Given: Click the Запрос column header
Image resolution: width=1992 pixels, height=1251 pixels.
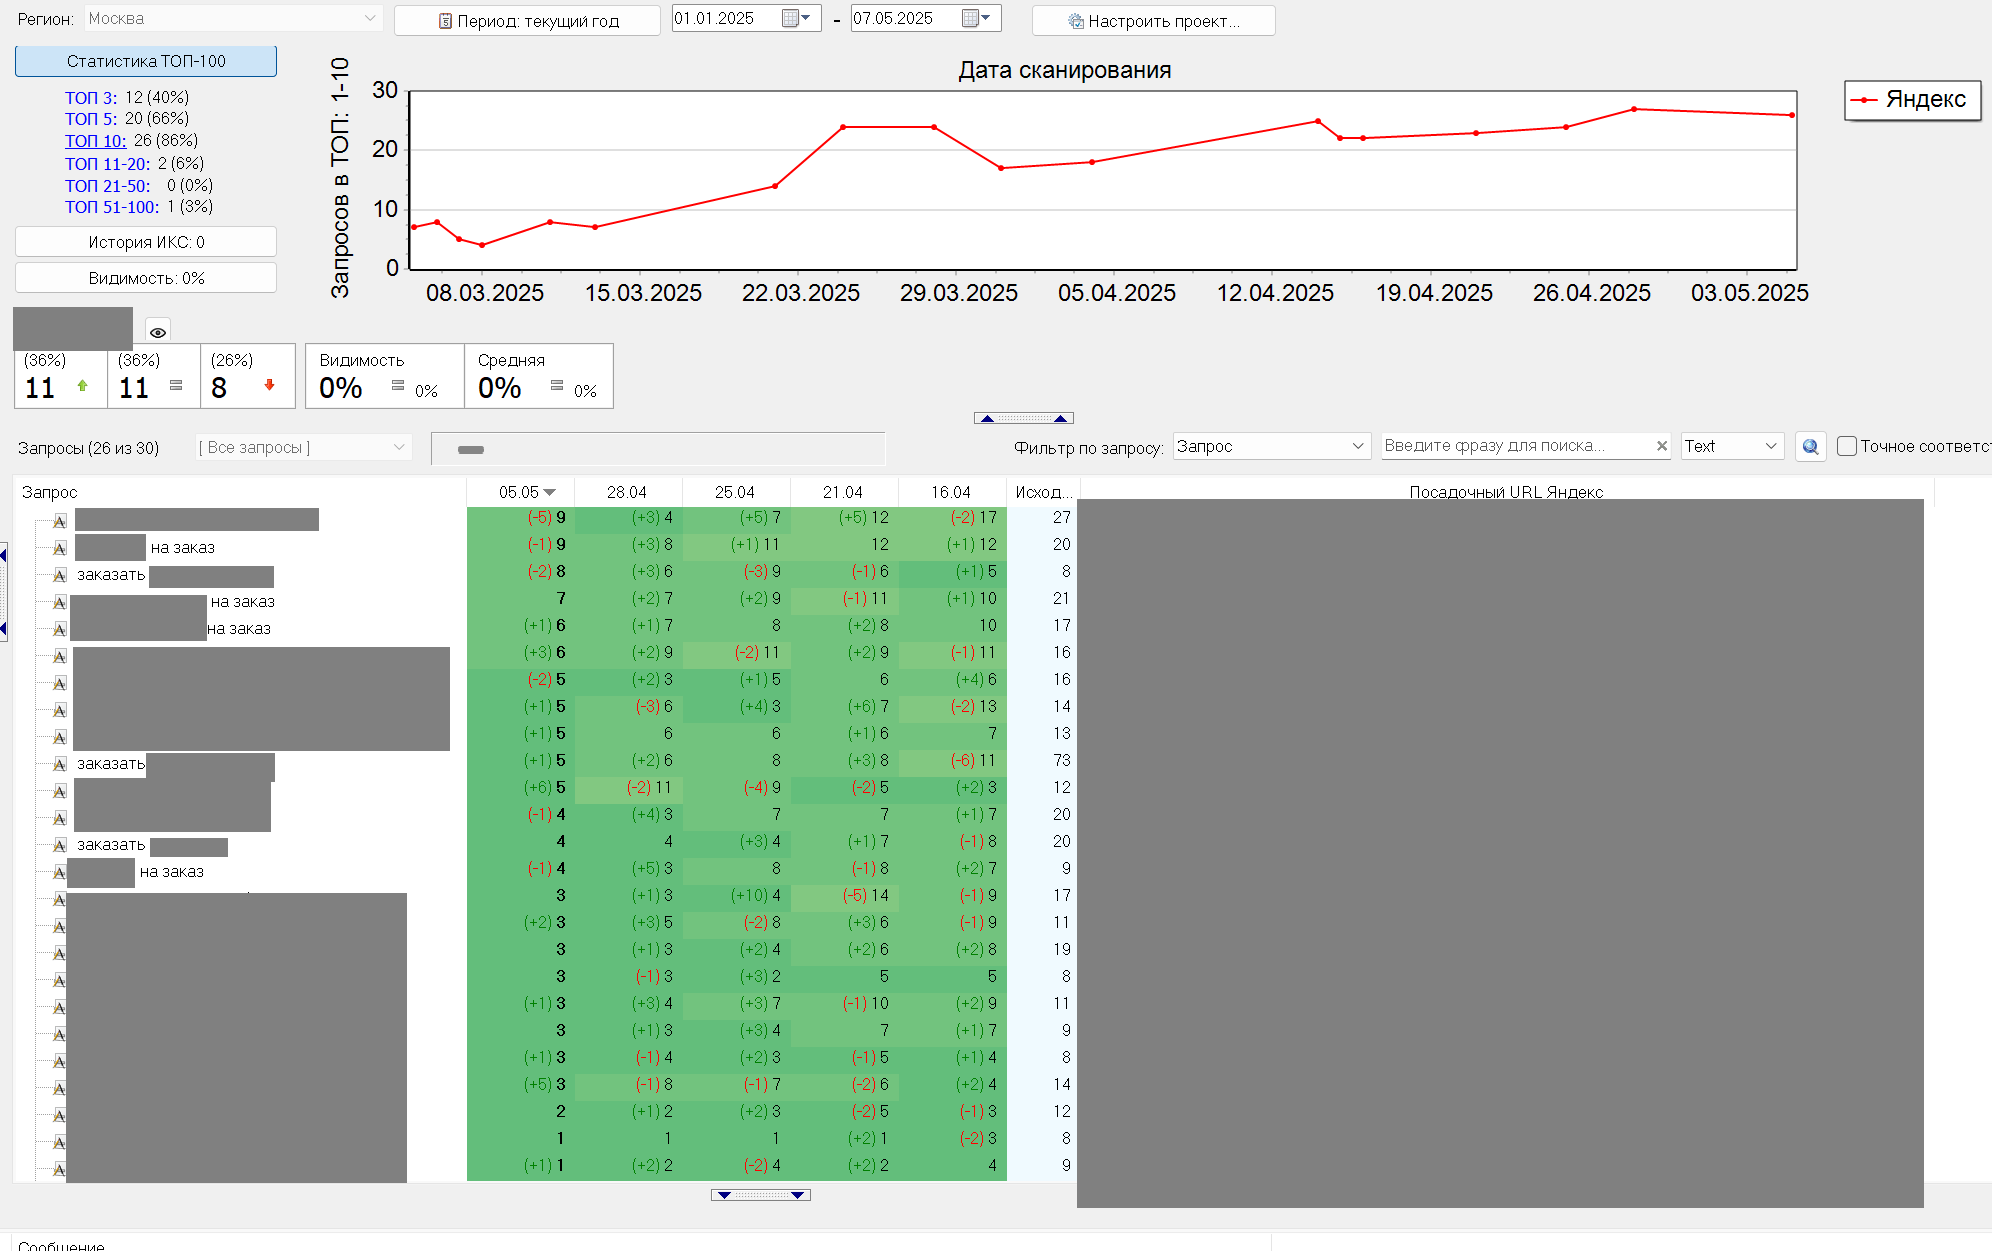Looking at the screenshot, I should [240, 492].
